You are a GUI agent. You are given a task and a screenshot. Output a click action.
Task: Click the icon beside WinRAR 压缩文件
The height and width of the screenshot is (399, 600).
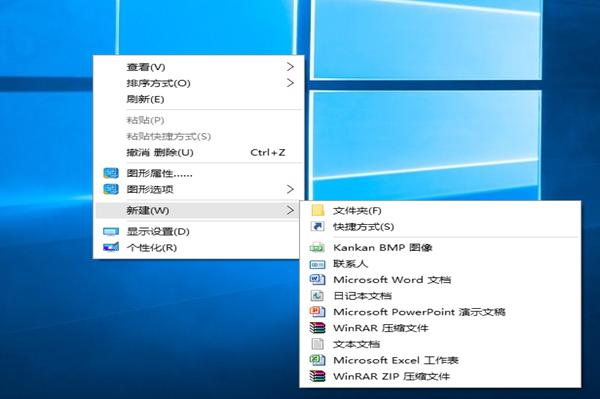[318, 328]
